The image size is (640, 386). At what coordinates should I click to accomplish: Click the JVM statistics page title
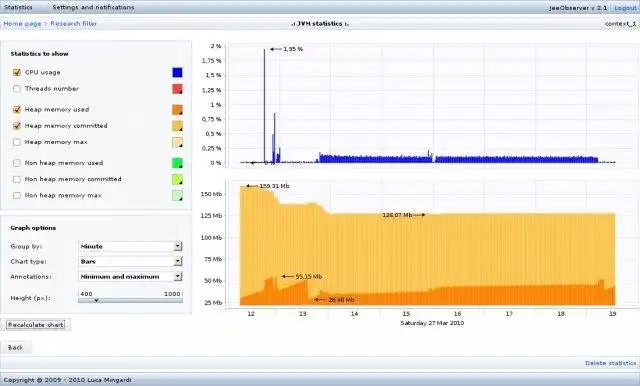[x=320, y=24]
